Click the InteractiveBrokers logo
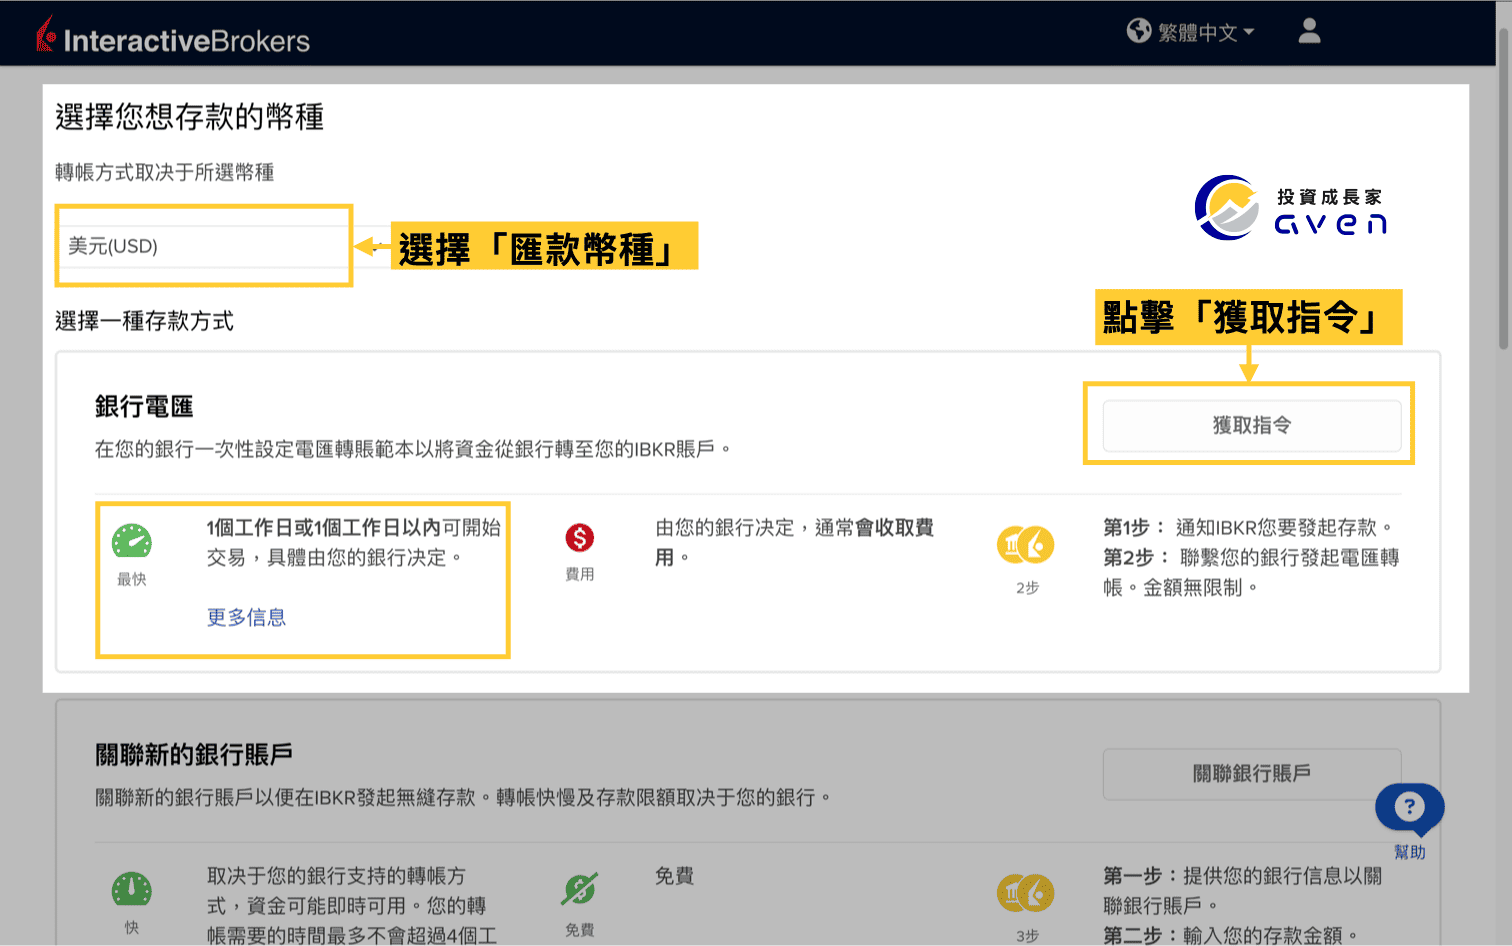 pos(170,32)
